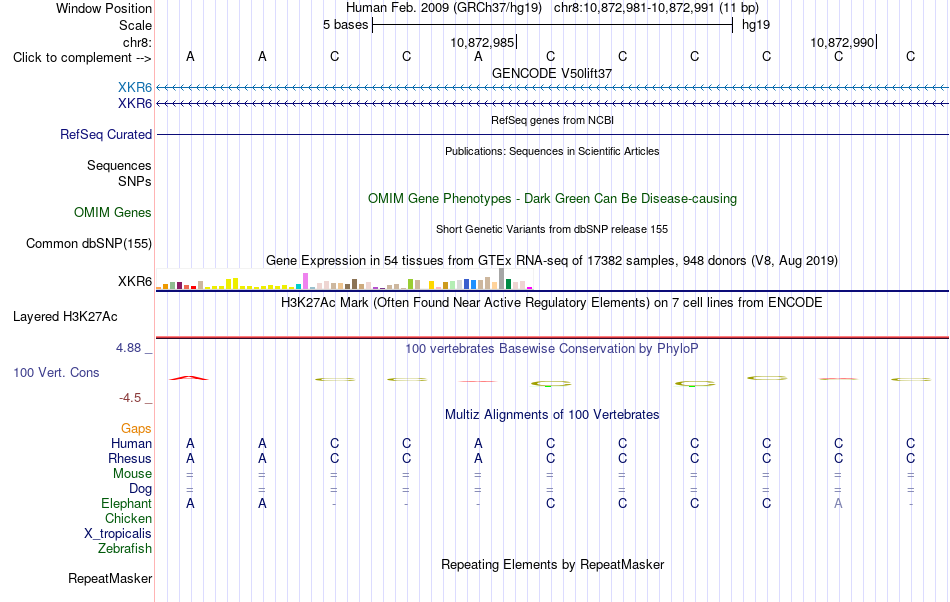The image size is (950, 602).
Task: Click the red PhyloP conservation peak
Action: tap(188, 378)
